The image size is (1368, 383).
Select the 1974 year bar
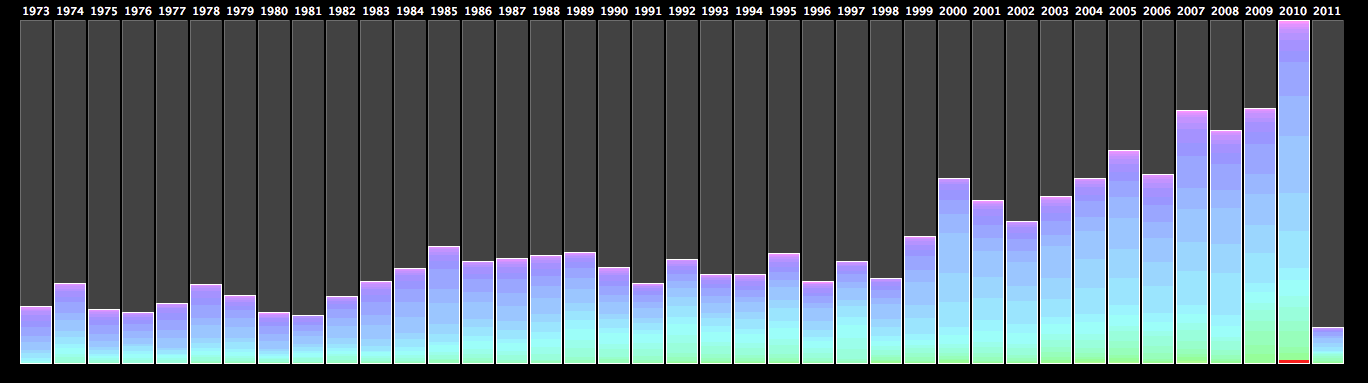[x=70, y=323]
